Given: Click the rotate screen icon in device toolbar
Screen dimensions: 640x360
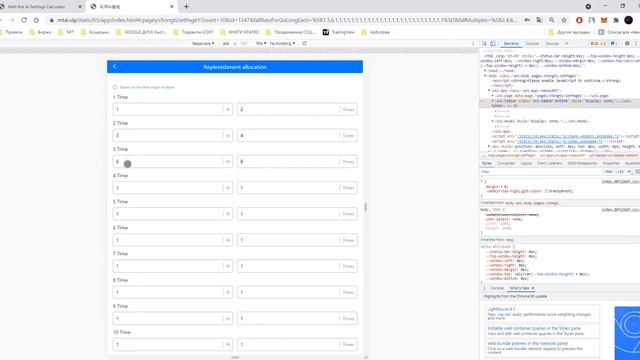Looking at the screenshot, I should click(304, 44).
